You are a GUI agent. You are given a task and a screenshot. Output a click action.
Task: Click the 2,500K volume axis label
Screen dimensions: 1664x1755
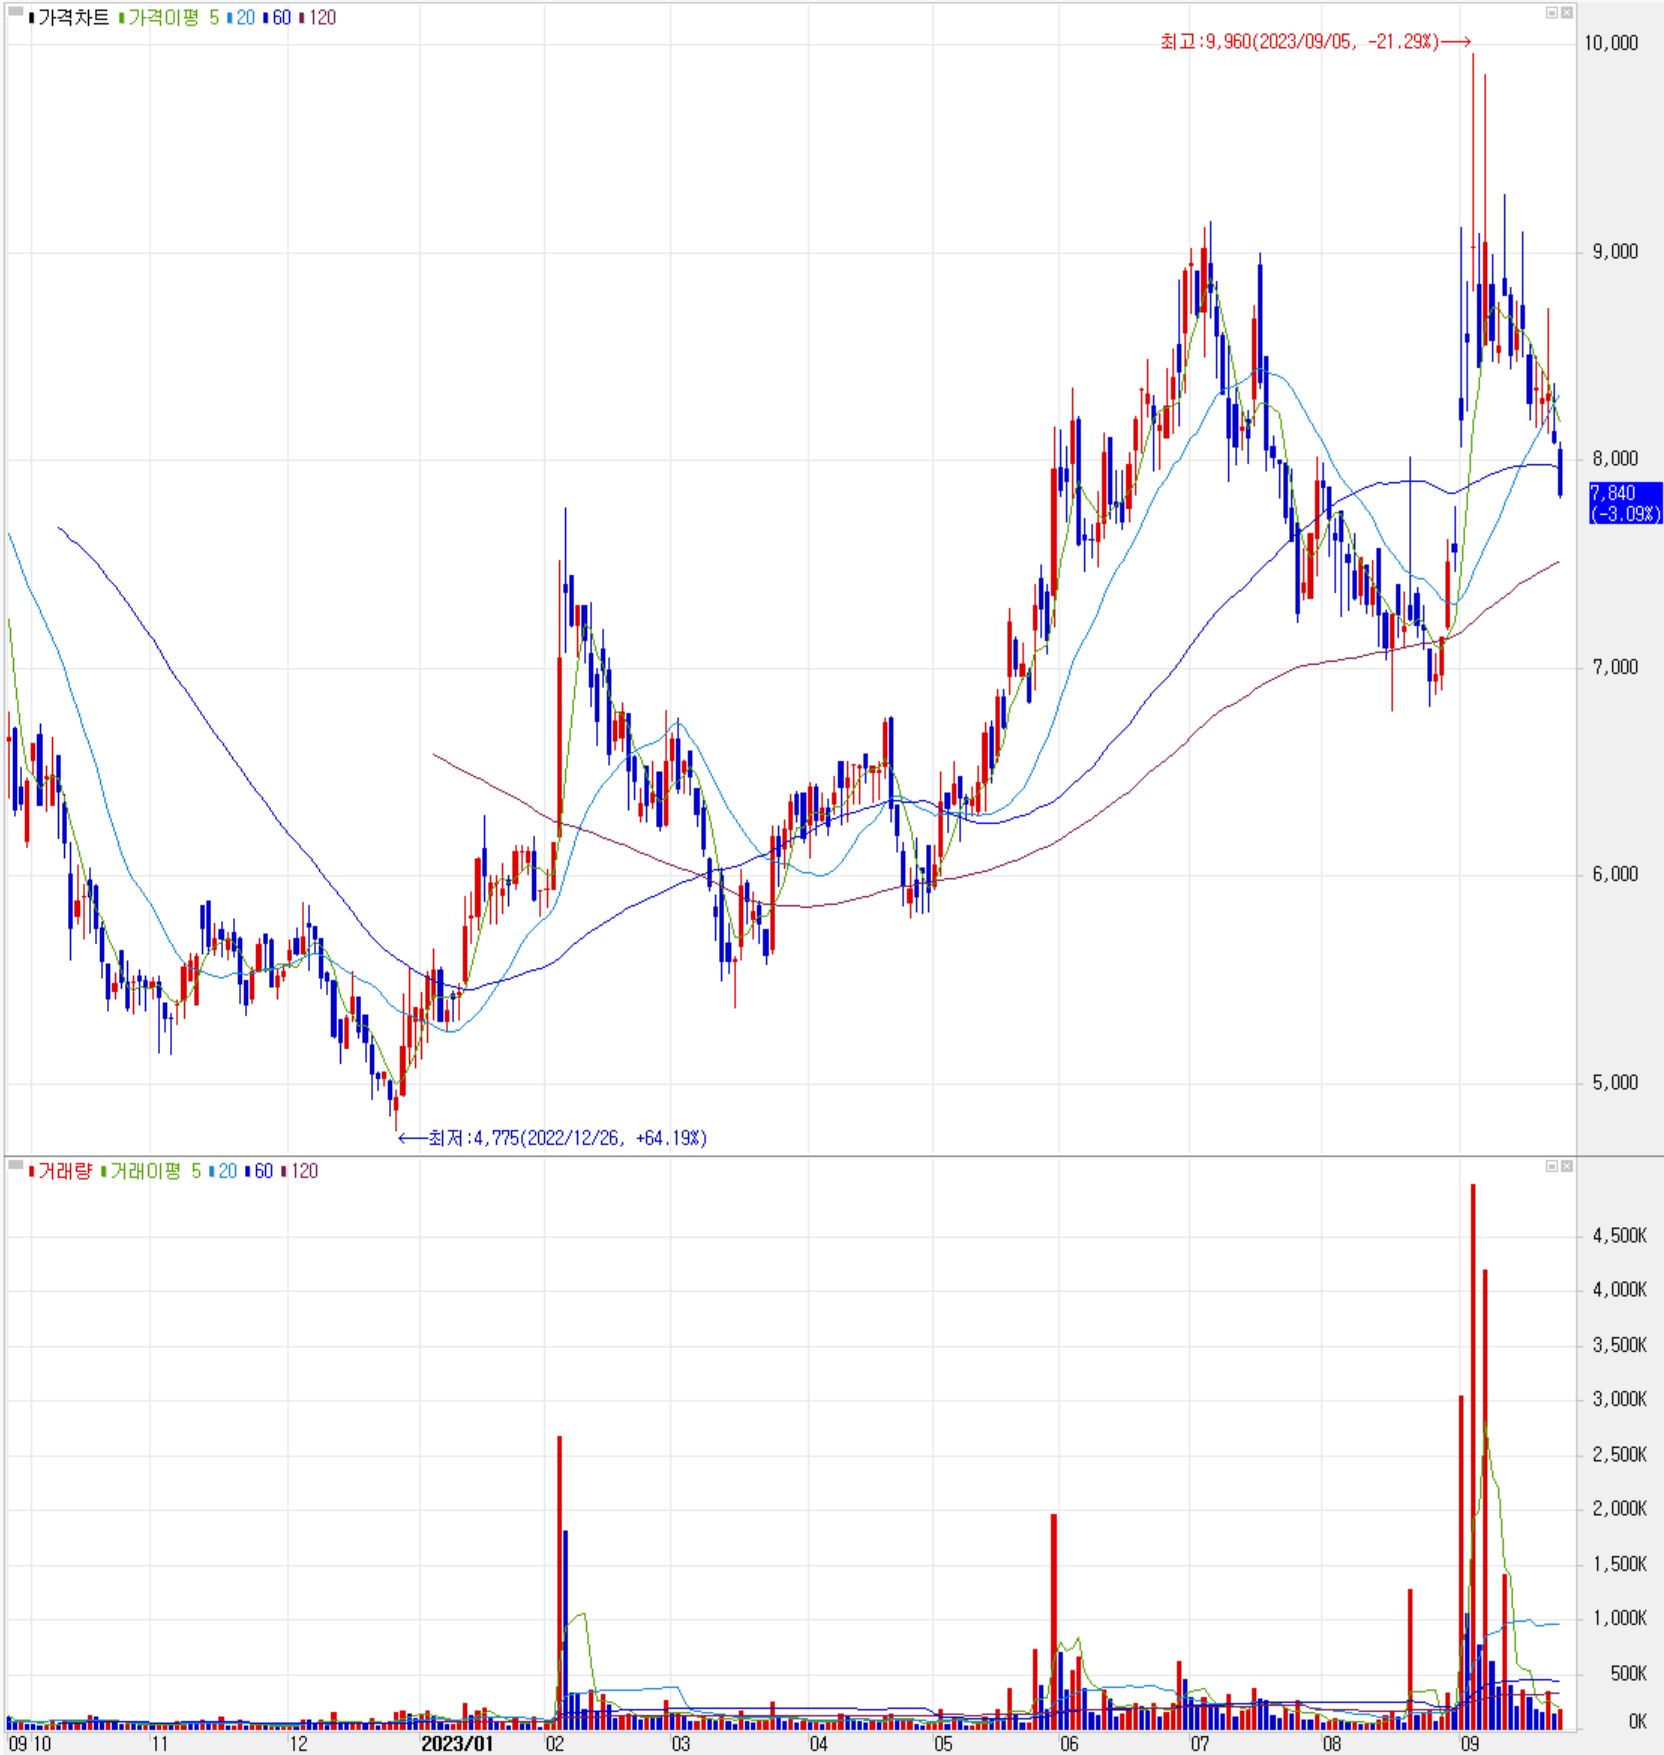(1619, 1454)
